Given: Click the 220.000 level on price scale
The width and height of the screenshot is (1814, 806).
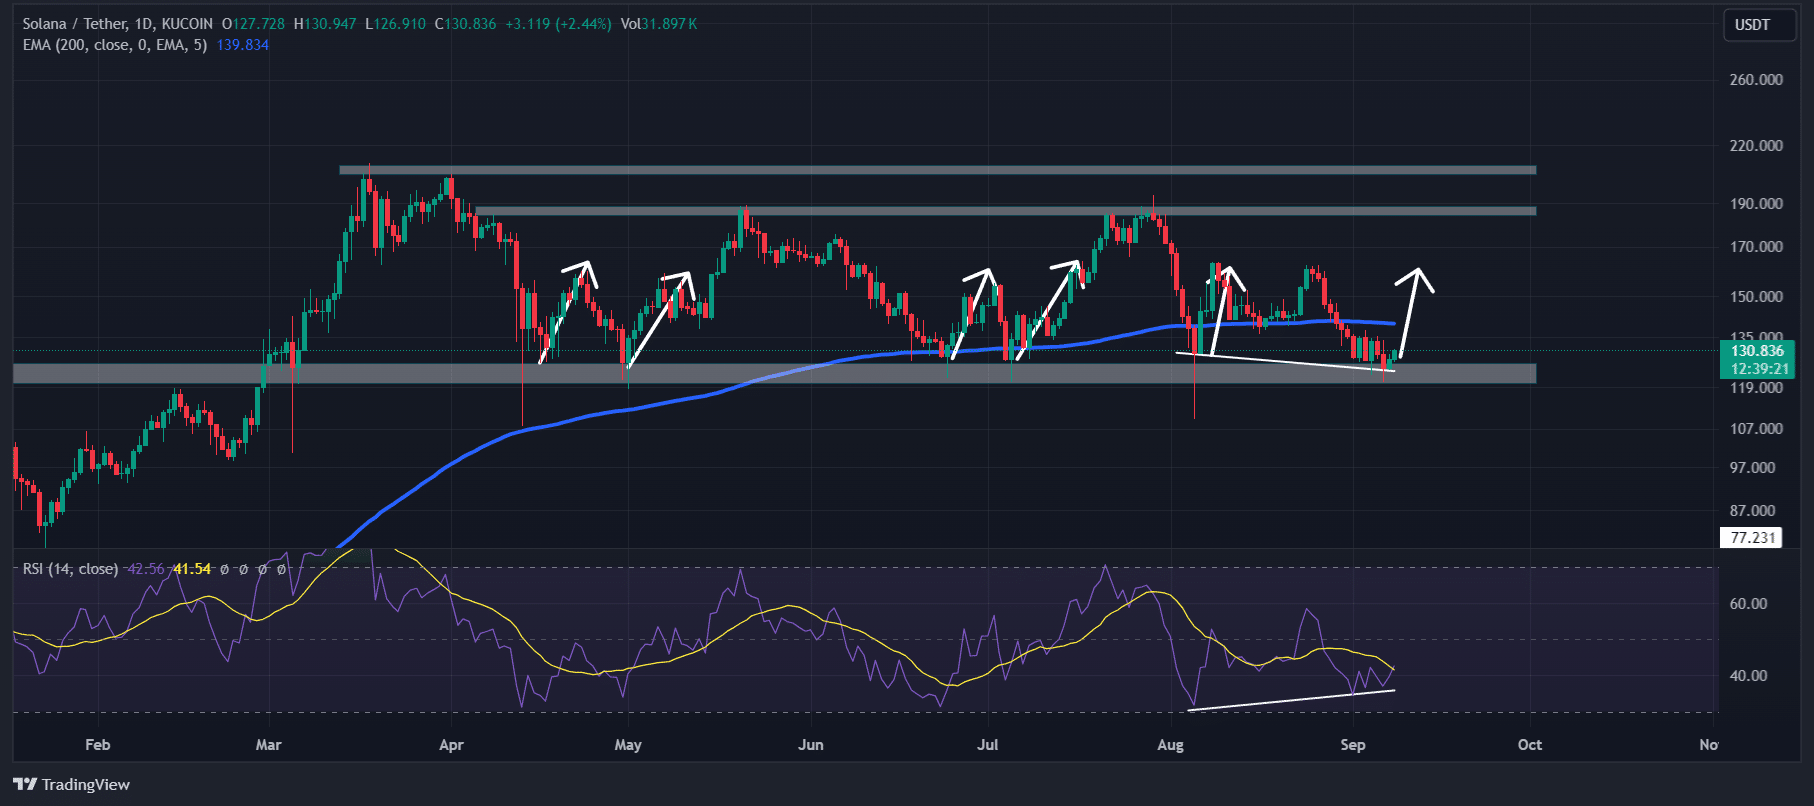Looking at the screenshot, I should coord(1756,146).
